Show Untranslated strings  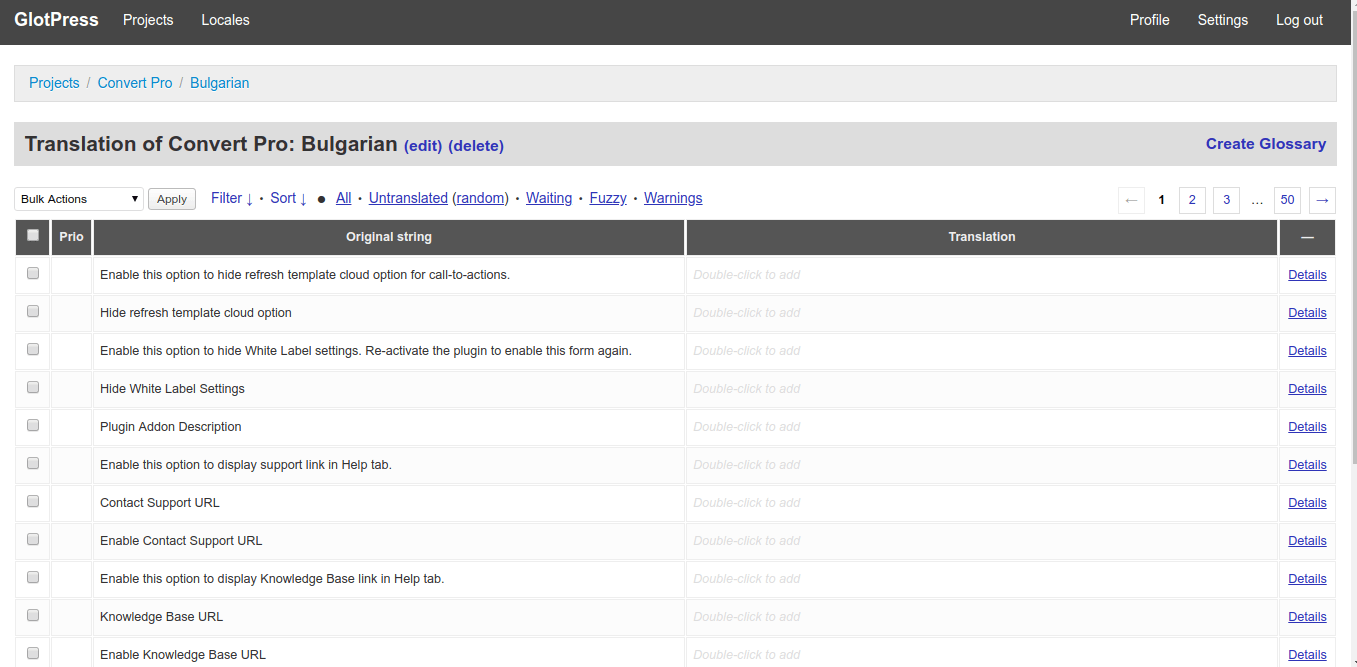[408, 198]
